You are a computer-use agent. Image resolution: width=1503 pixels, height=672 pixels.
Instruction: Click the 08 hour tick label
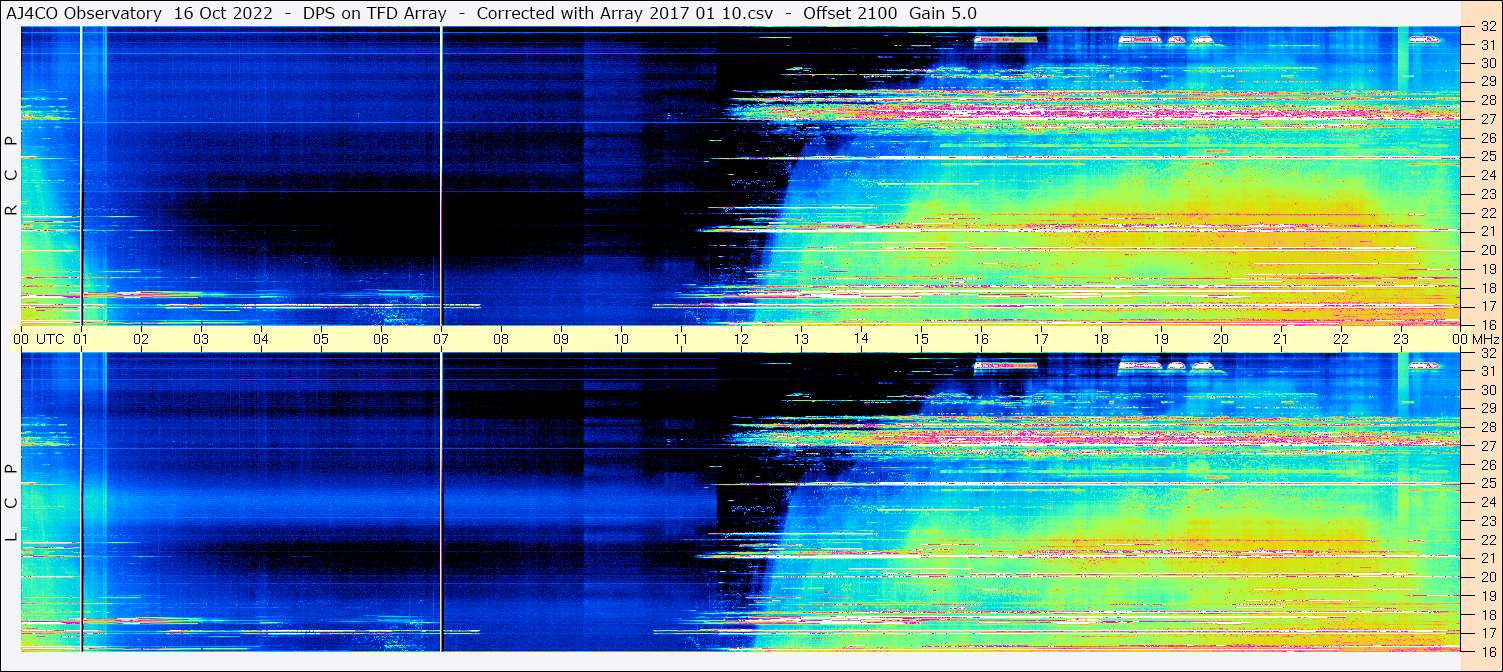(x=501, y=339)
